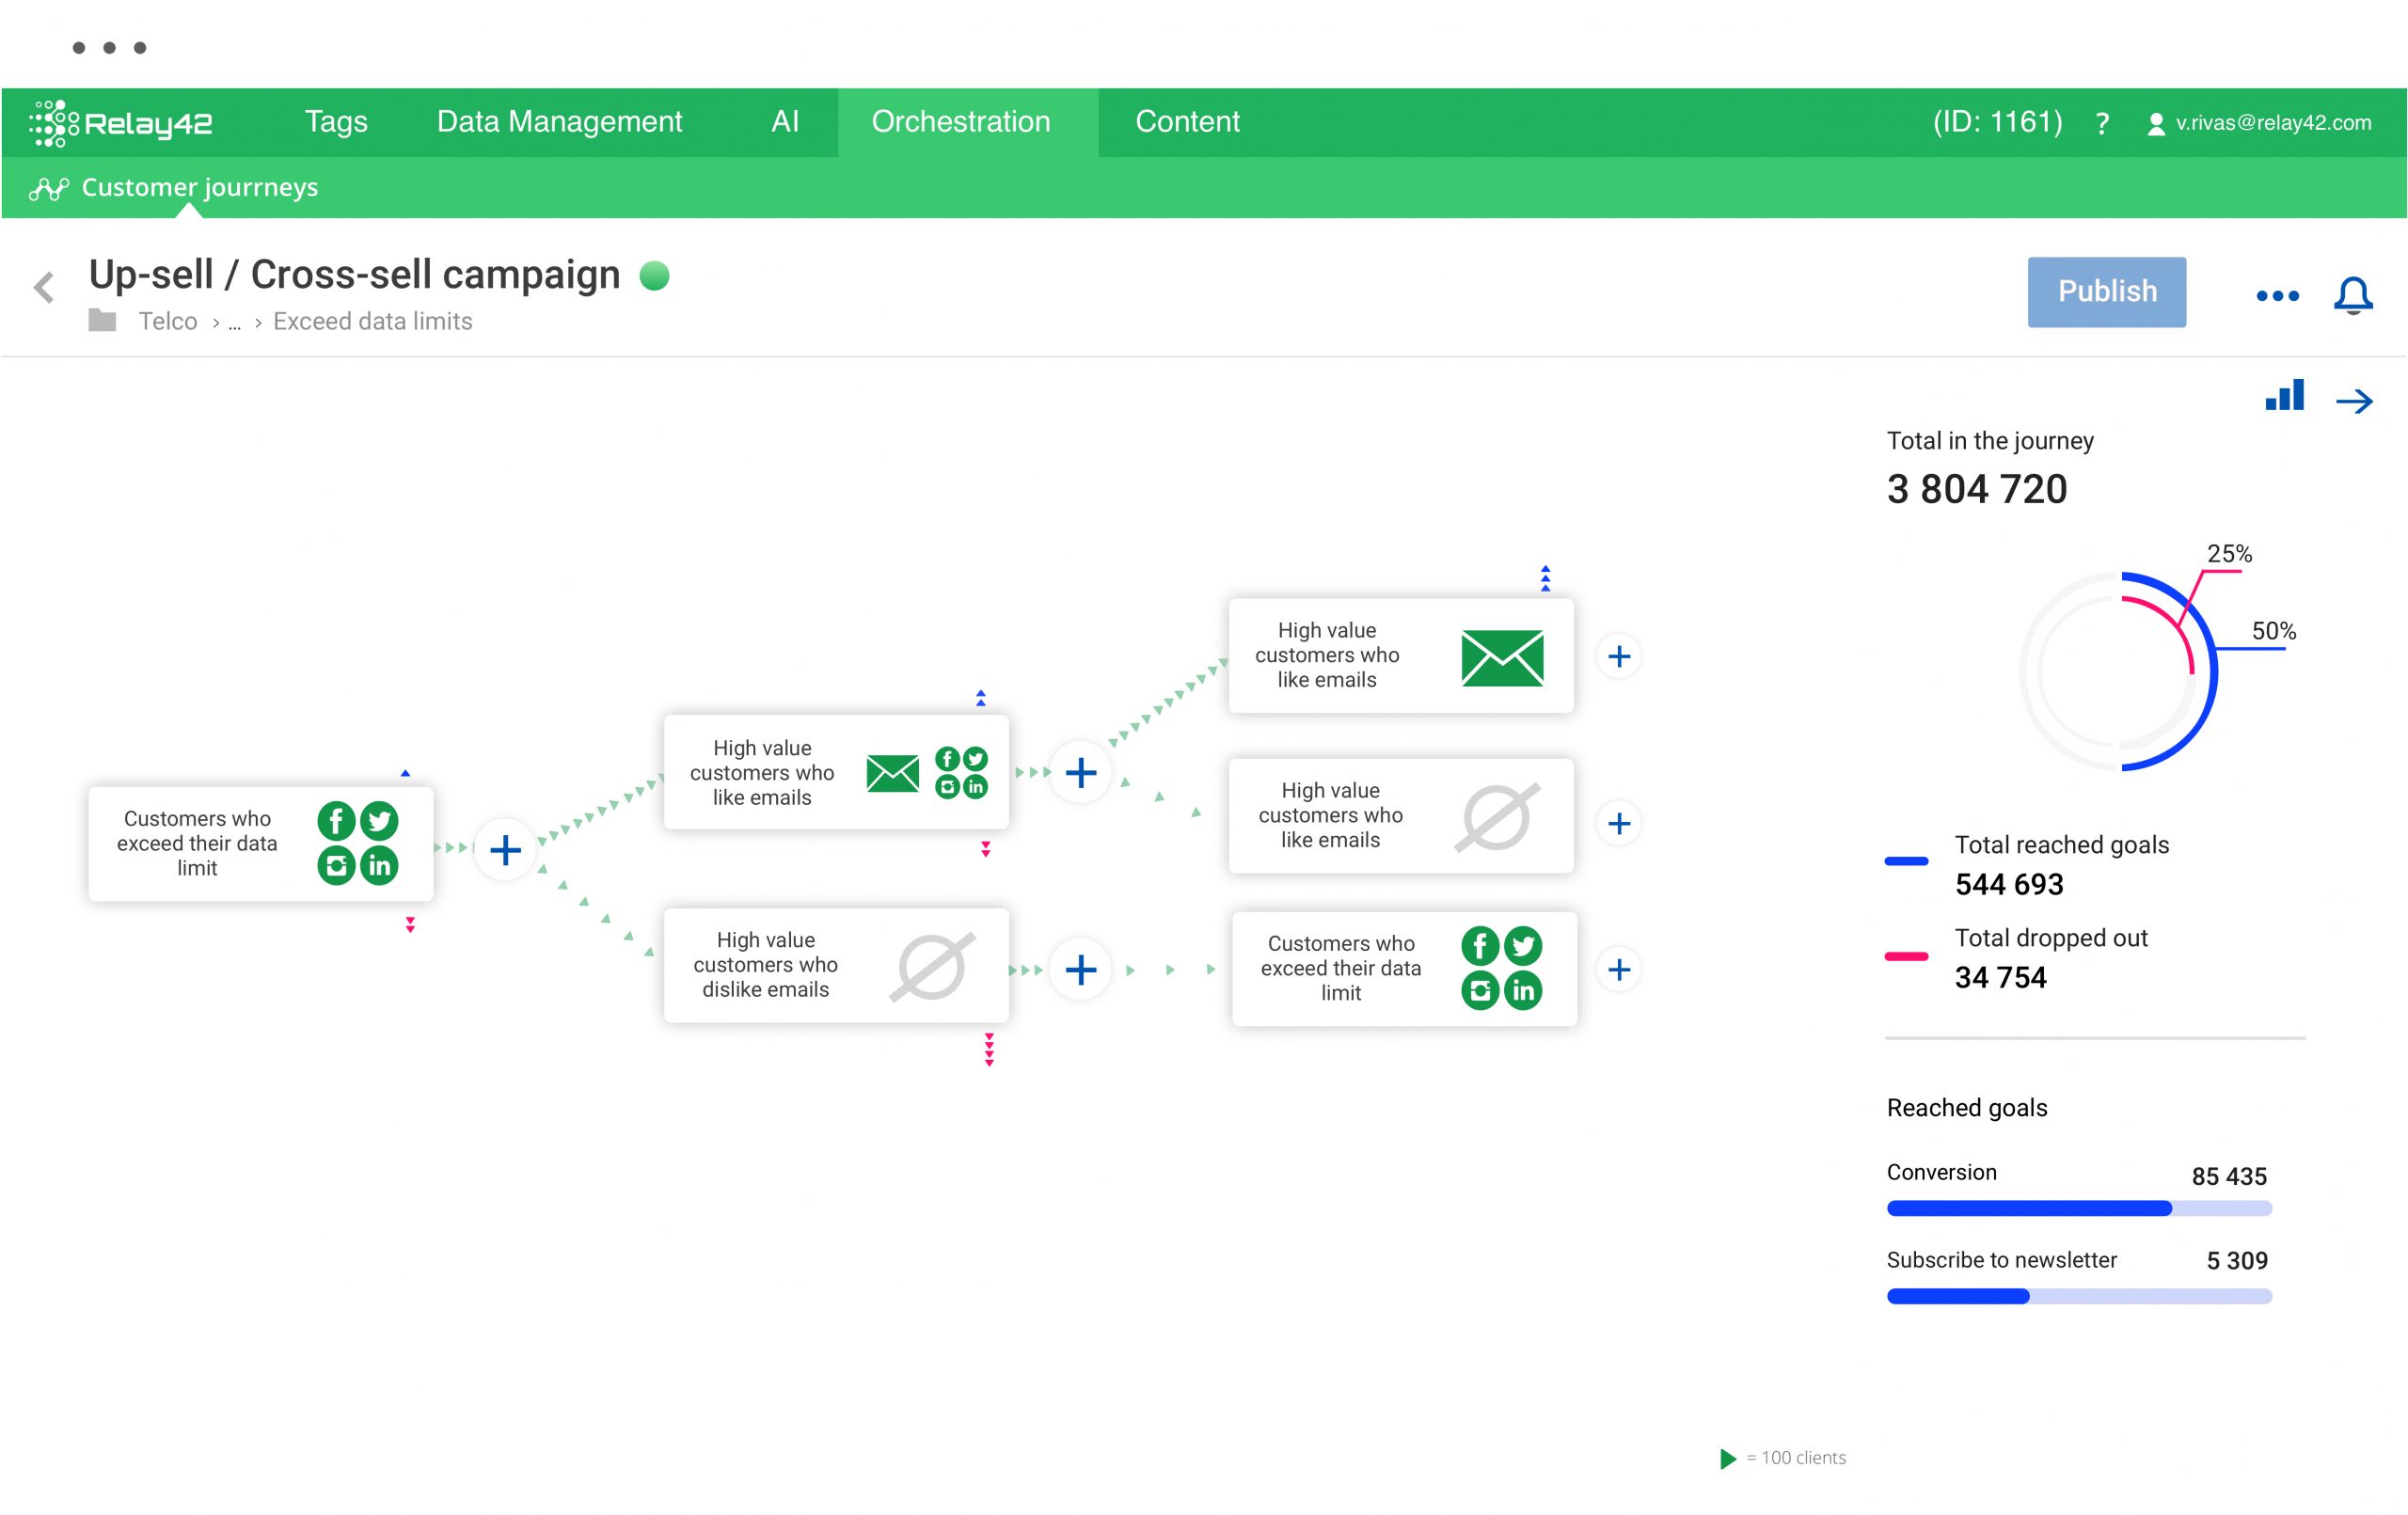This screenshot has width=2408, height=1515.
Task: Click the plus beside the top right email node
Action: point(1619,656)
